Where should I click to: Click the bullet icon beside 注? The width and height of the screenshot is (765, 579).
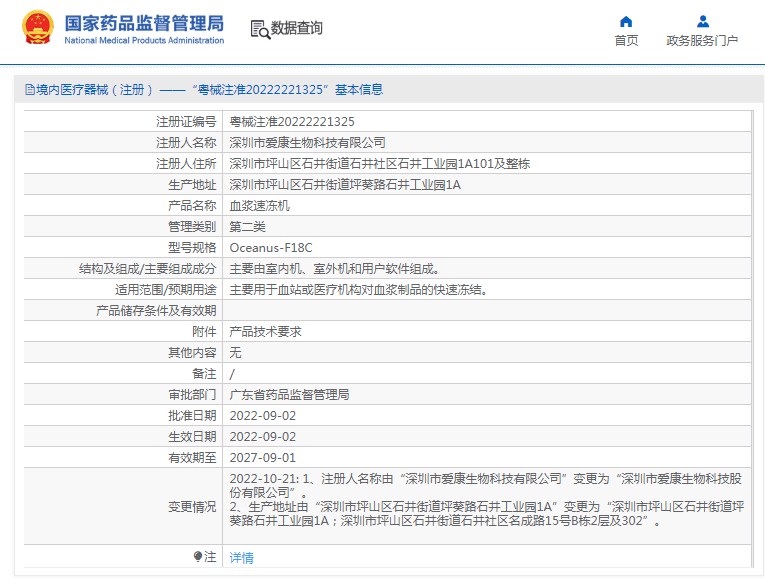(198, 557)
